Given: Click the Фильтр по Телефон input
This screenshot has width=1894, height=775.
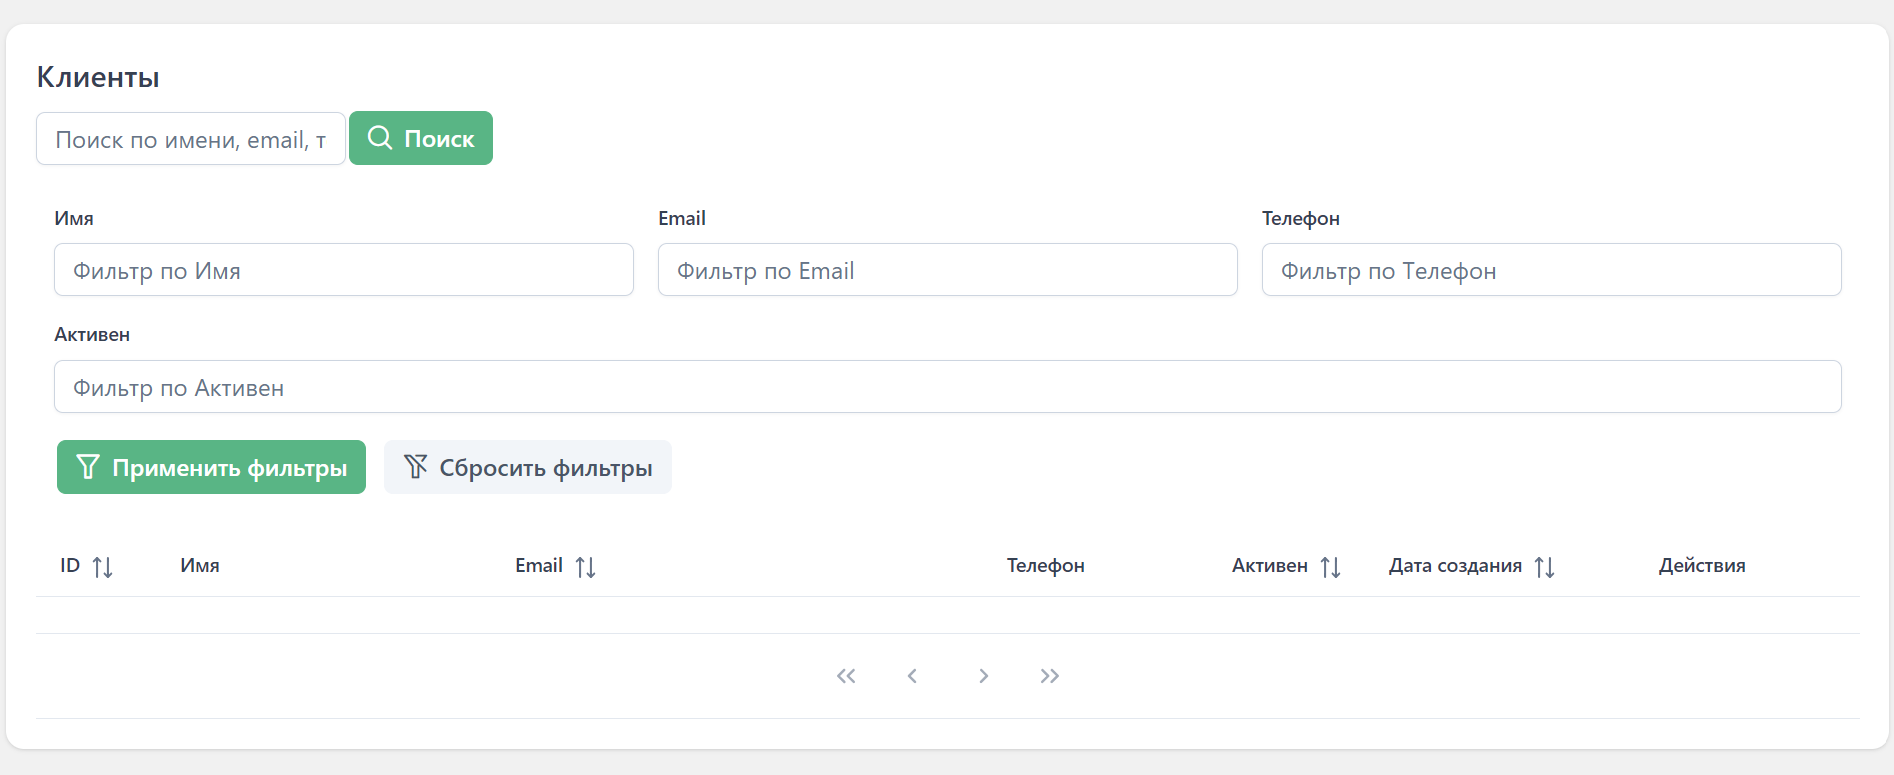Looking at the screenshot, I should (x=1551, y=270).
